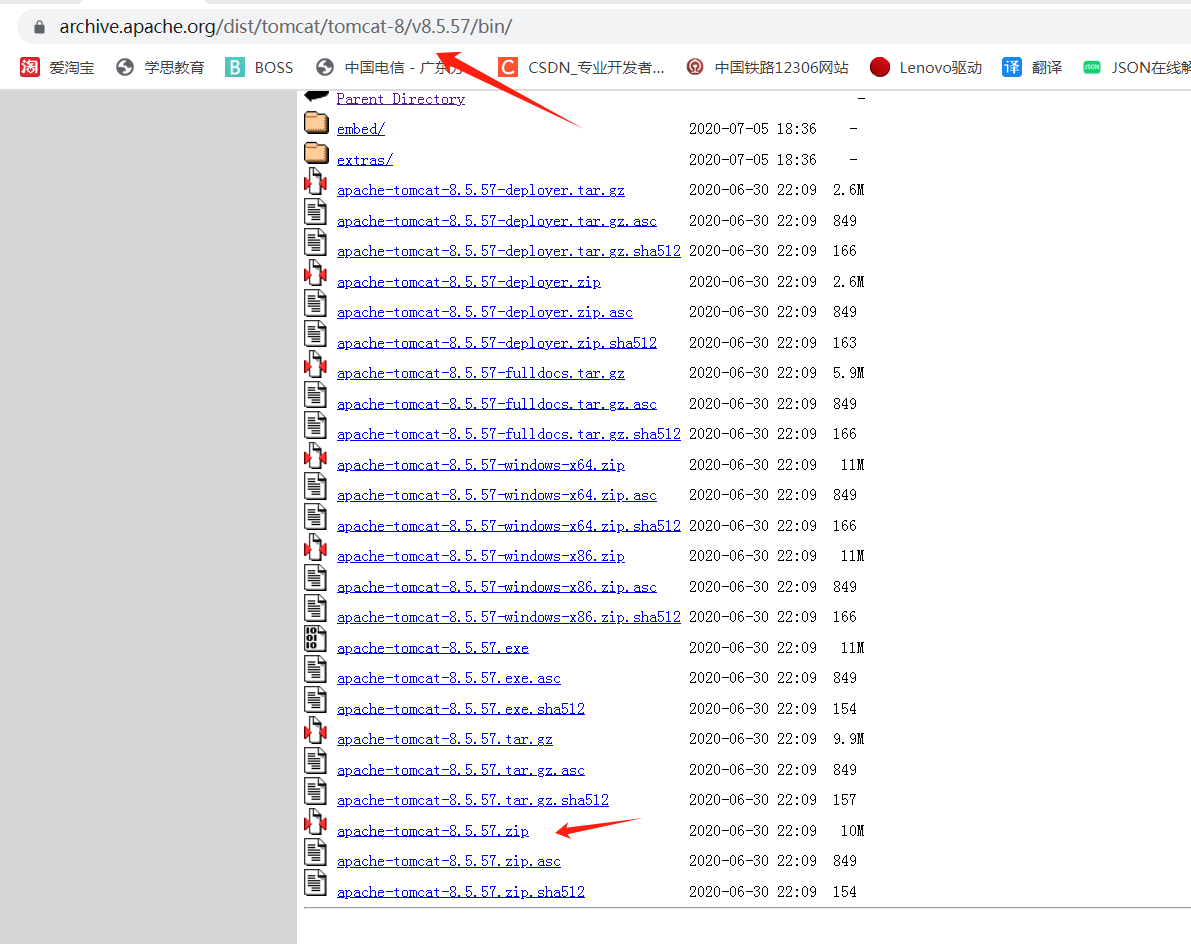Screen dimensions: 1191x944
Task: Click the 10M size of 8.5.57.zip
Action: tap(852, 831)
